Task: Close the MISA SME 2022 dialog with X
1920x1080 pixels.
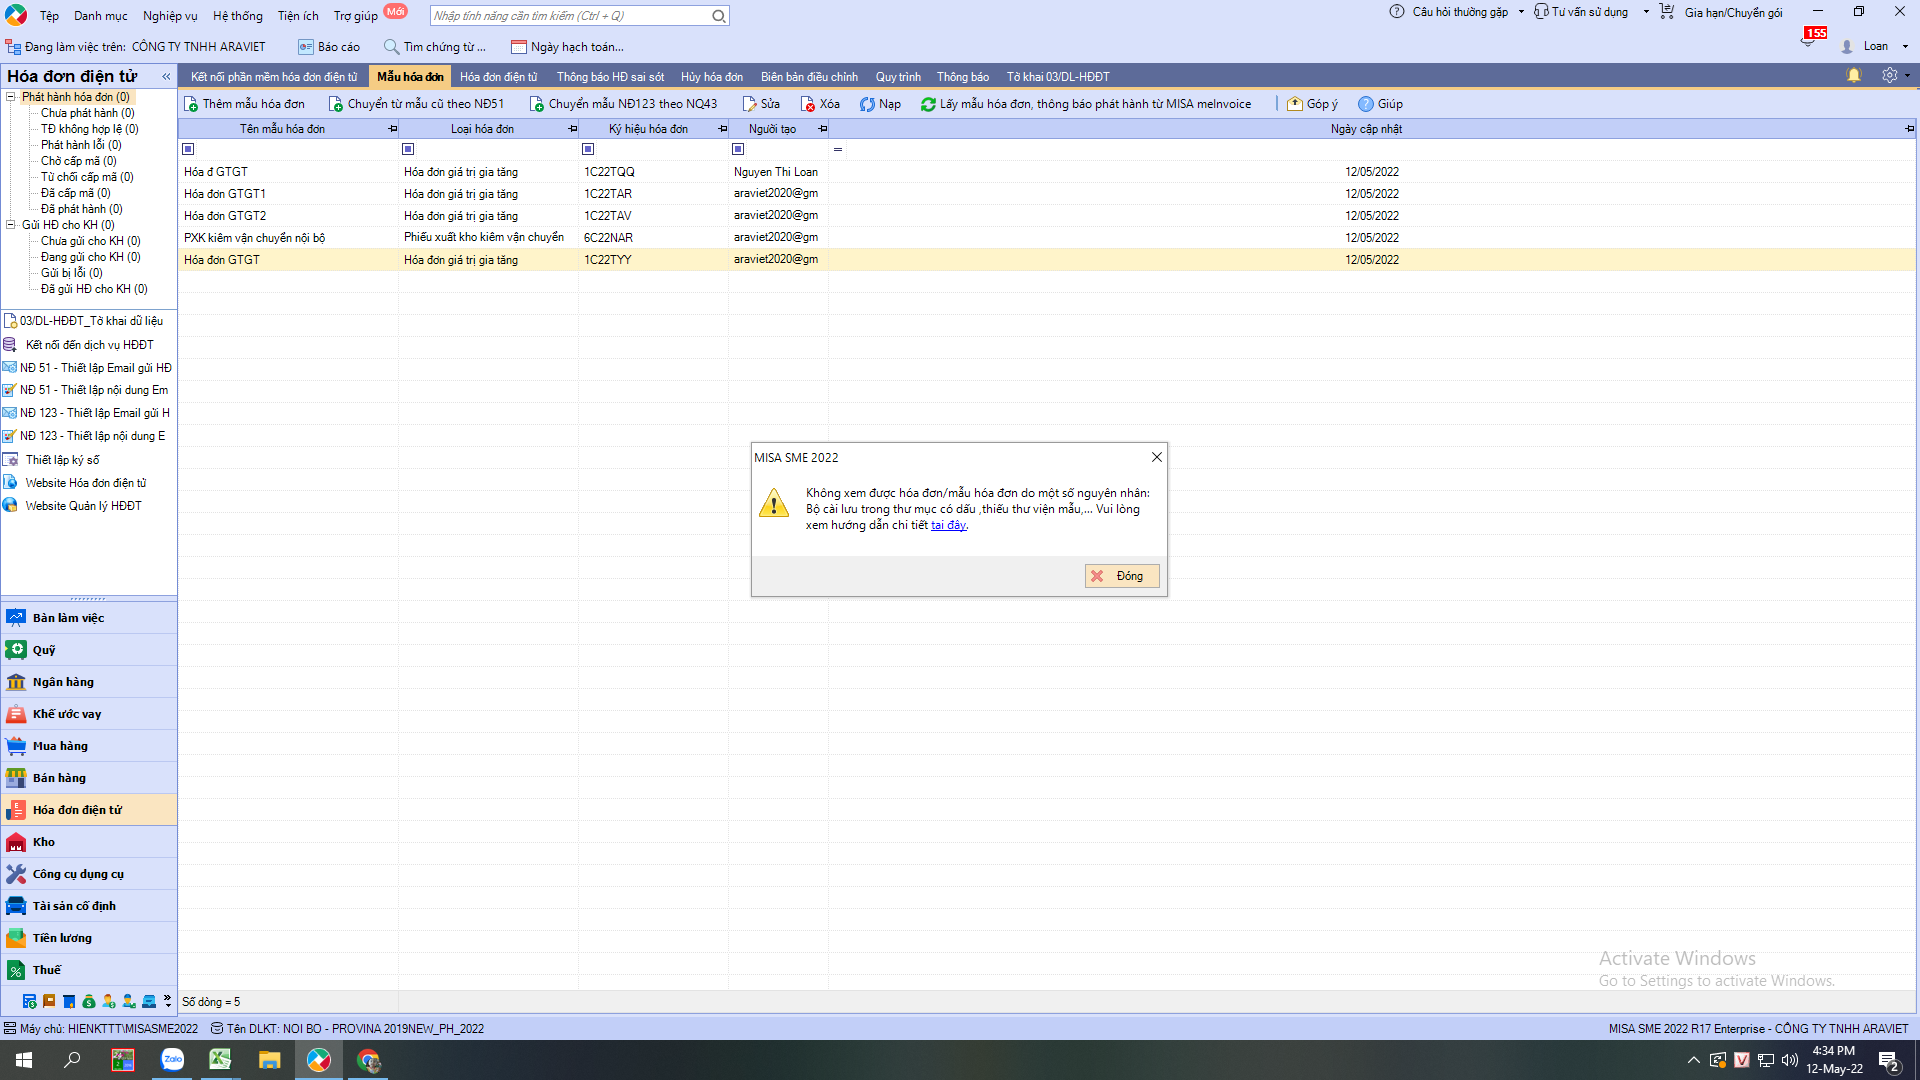Action: click(1157, 457)
